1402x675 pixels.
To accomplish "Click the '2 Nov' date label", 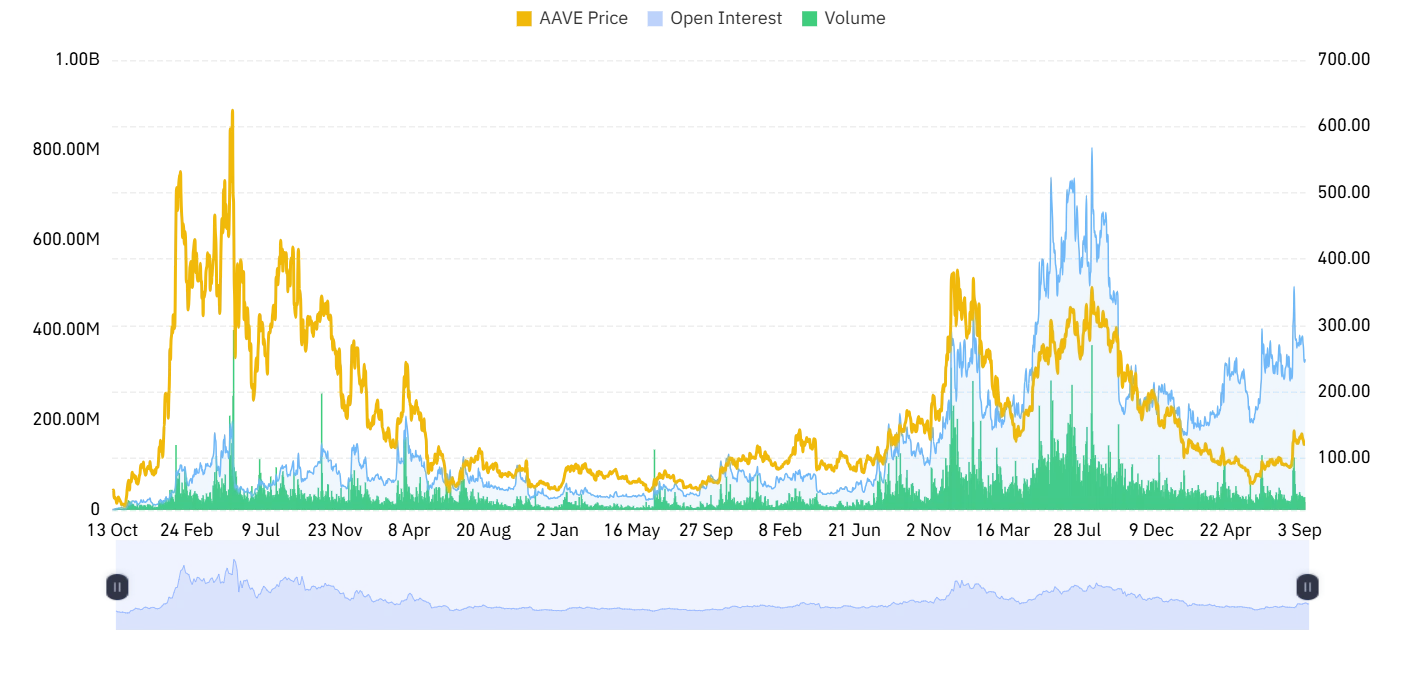I will [x=928, y=530].
